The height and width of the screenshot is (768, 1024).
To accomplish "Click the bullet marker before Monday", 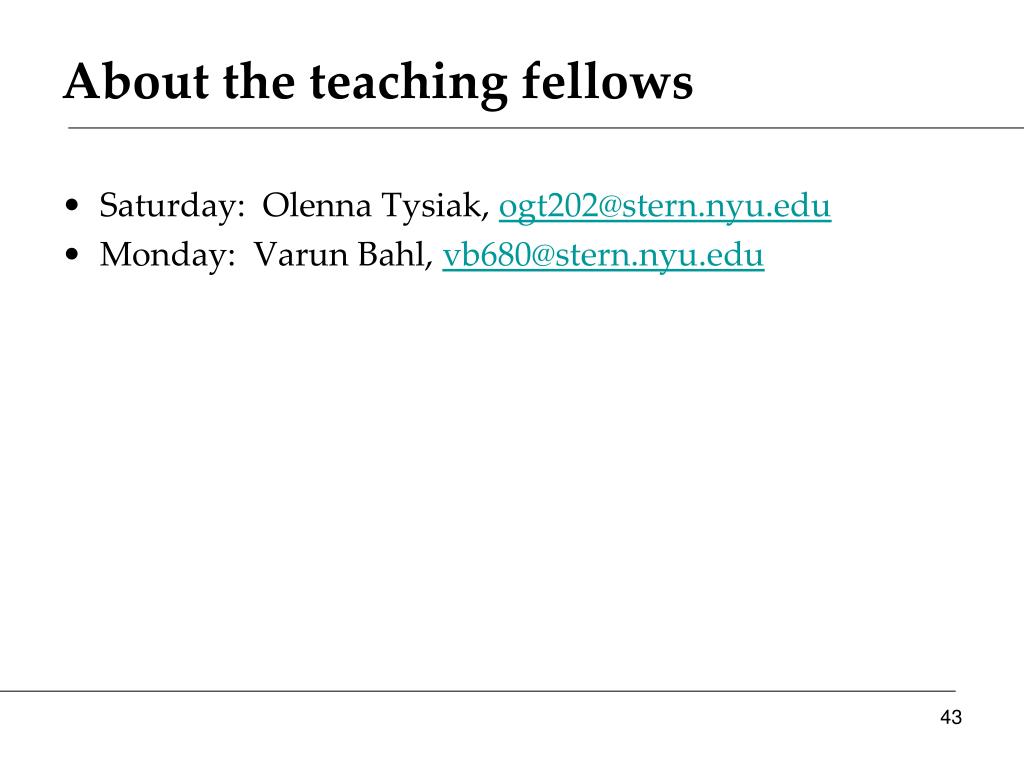I will tap(72, 255).
